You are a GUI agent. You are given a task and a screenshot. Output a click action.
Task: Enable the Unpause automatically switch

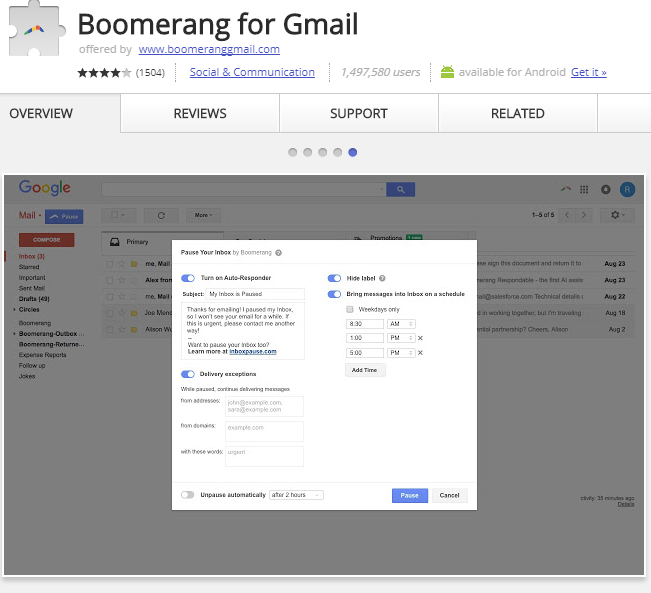(x=188, y=495)
